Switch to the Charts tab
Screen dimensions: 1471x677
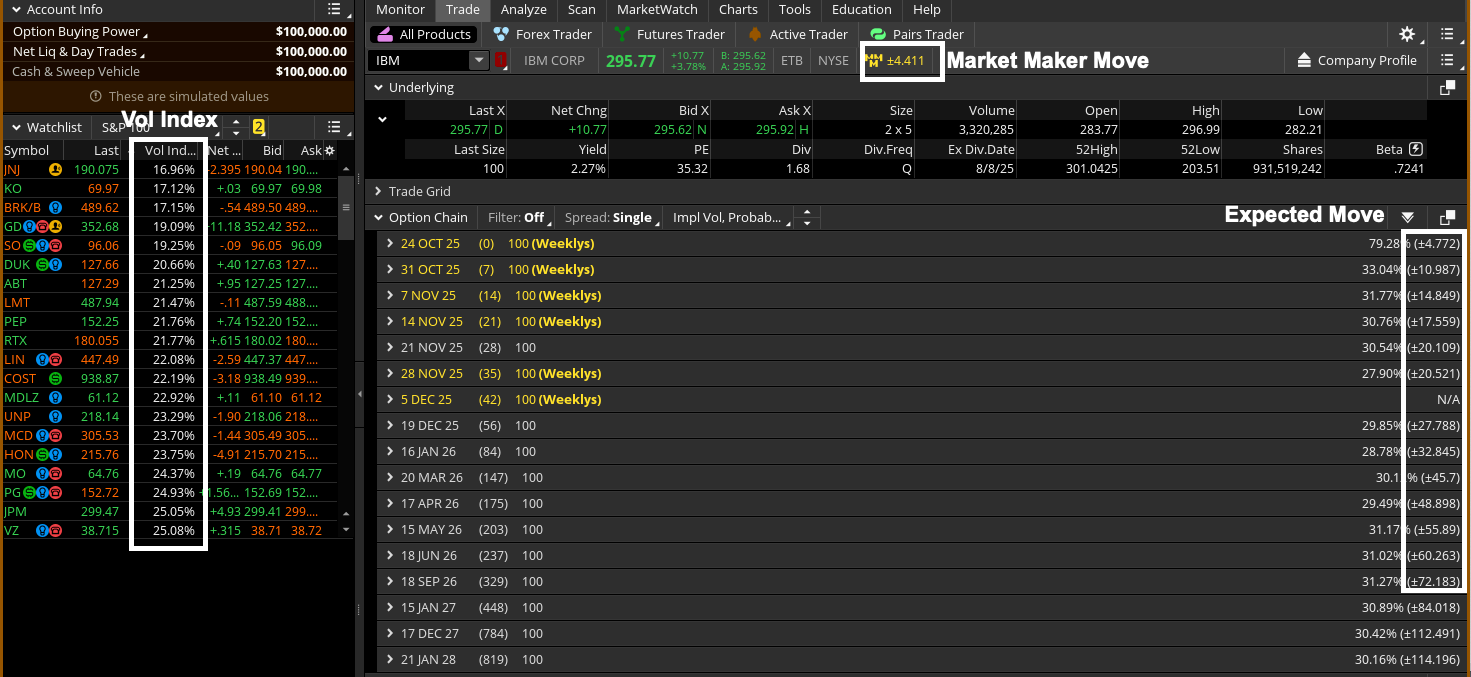pyautogui.click(x=738, y=9)
